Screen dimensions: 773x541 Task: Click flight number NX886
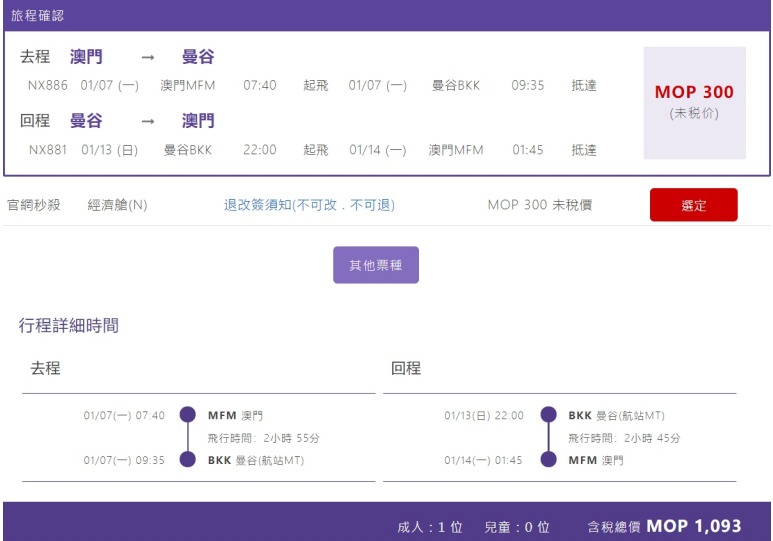click(48, 86)
